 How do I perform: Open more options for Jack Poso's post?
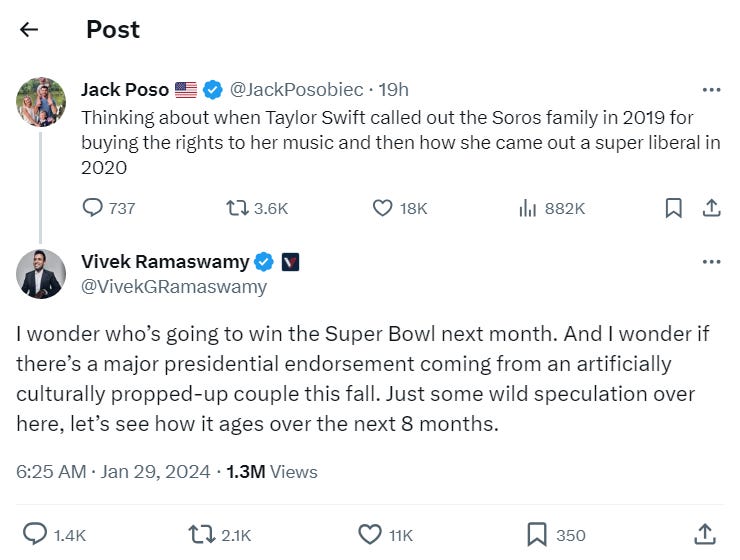coord(711,90)
